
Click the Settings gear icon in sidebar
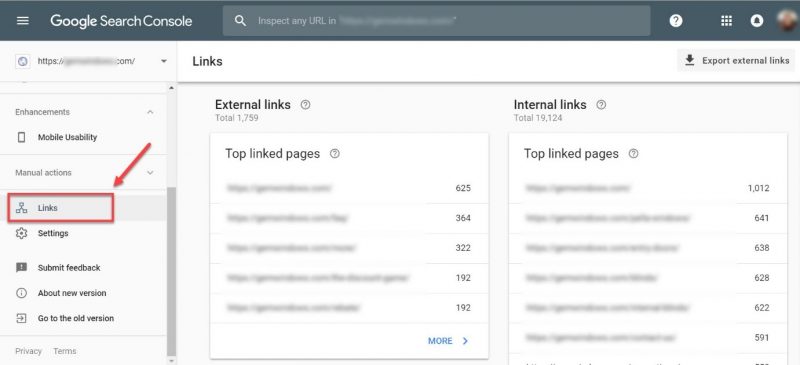(x=21, y=233)
